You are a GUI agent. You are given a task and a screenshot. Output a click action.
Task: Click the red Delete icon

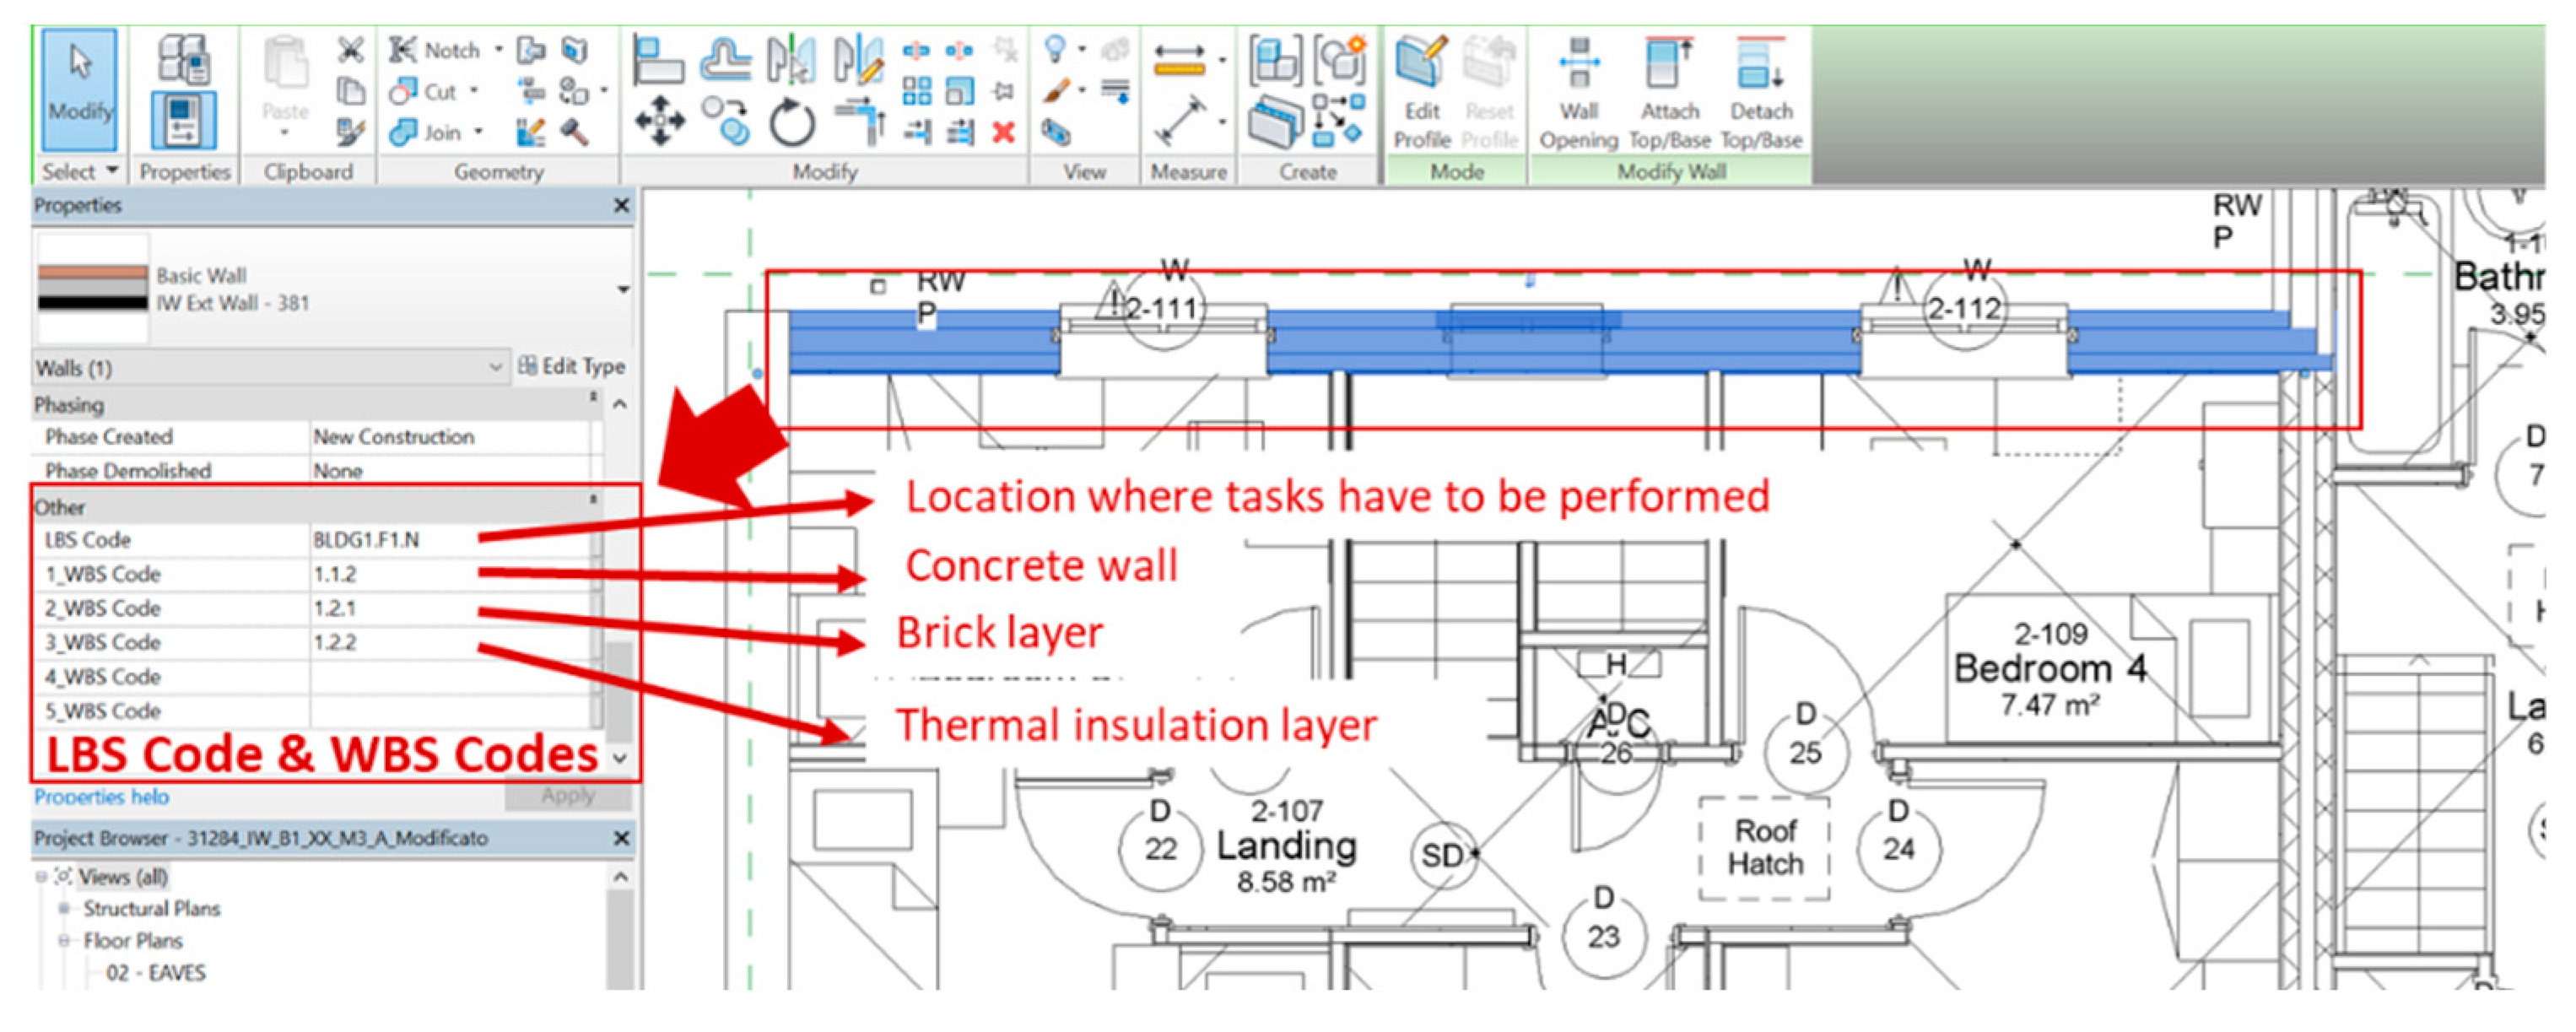[x=1004, y=131]
